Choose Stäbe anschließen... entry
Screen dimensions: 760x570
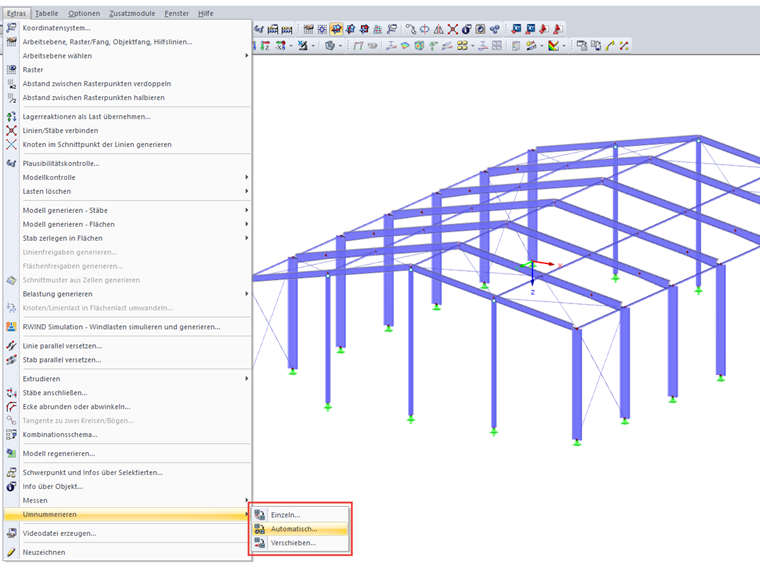[127, 393]
